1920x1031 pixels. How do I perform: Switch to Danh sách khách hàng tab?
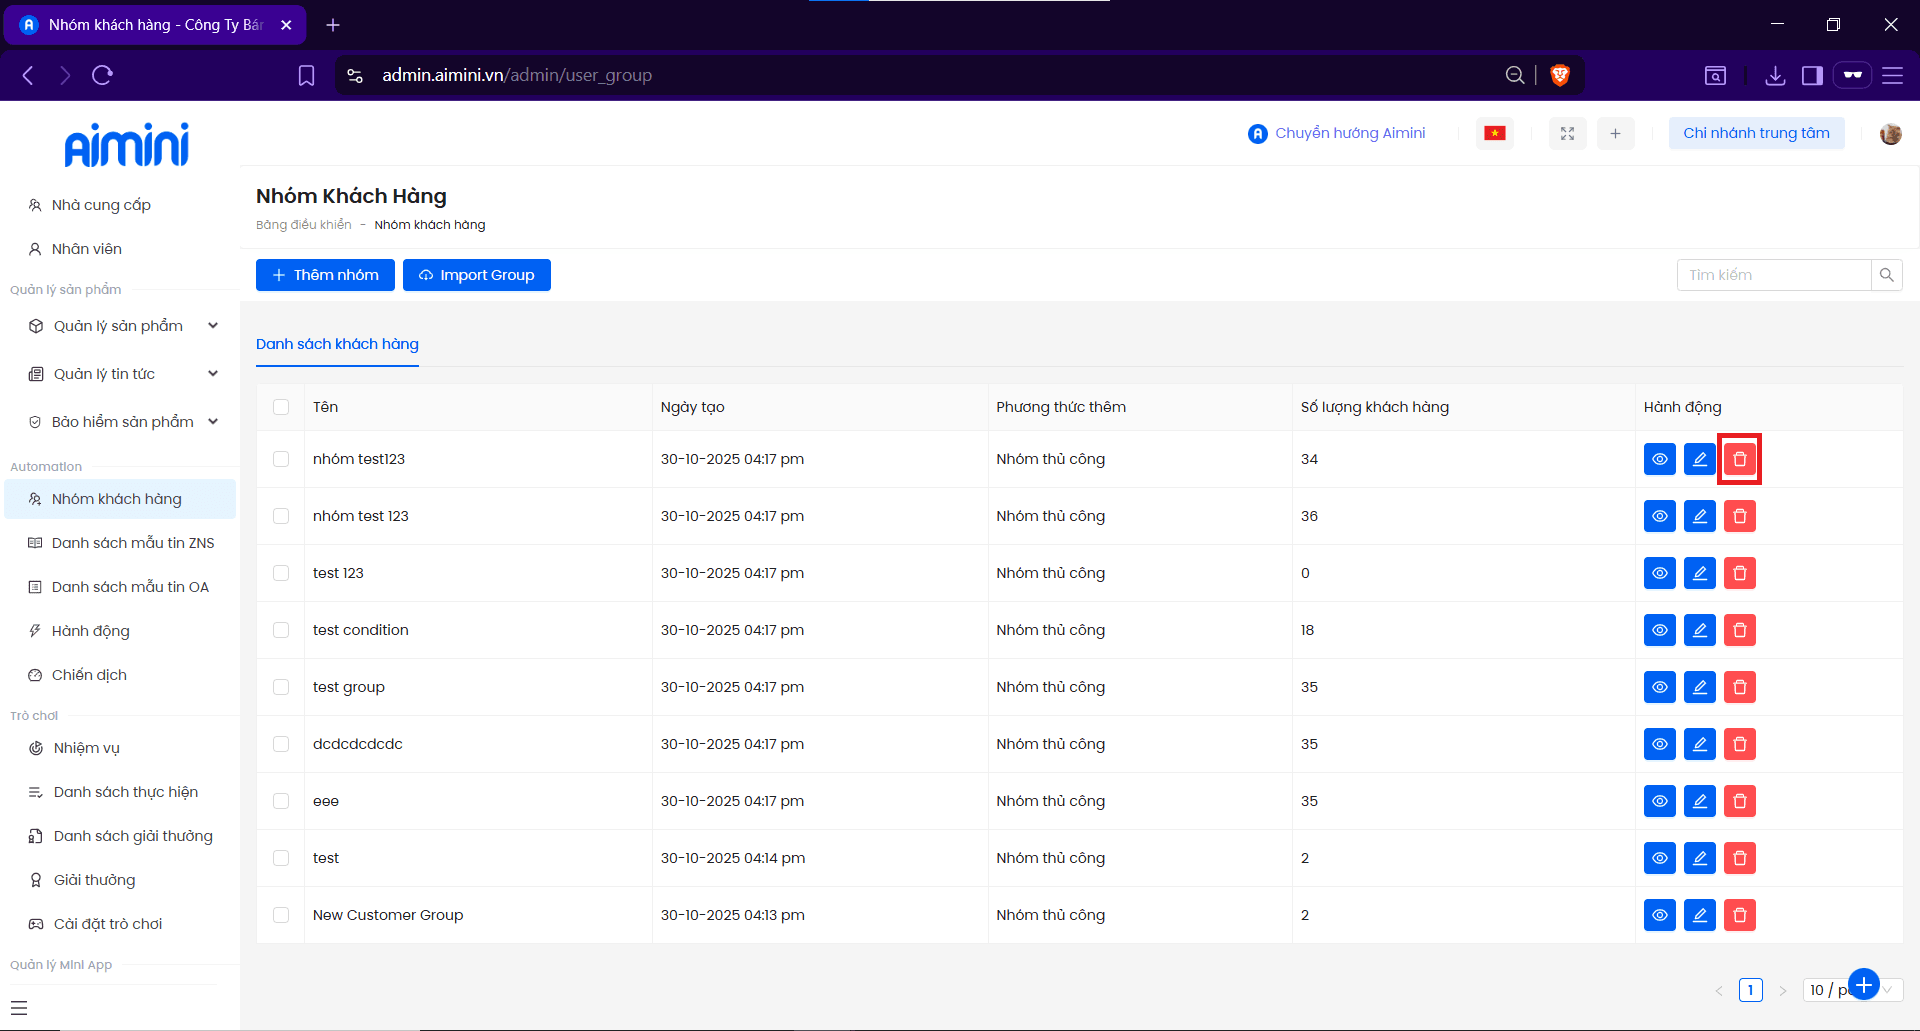pos(337,344)
